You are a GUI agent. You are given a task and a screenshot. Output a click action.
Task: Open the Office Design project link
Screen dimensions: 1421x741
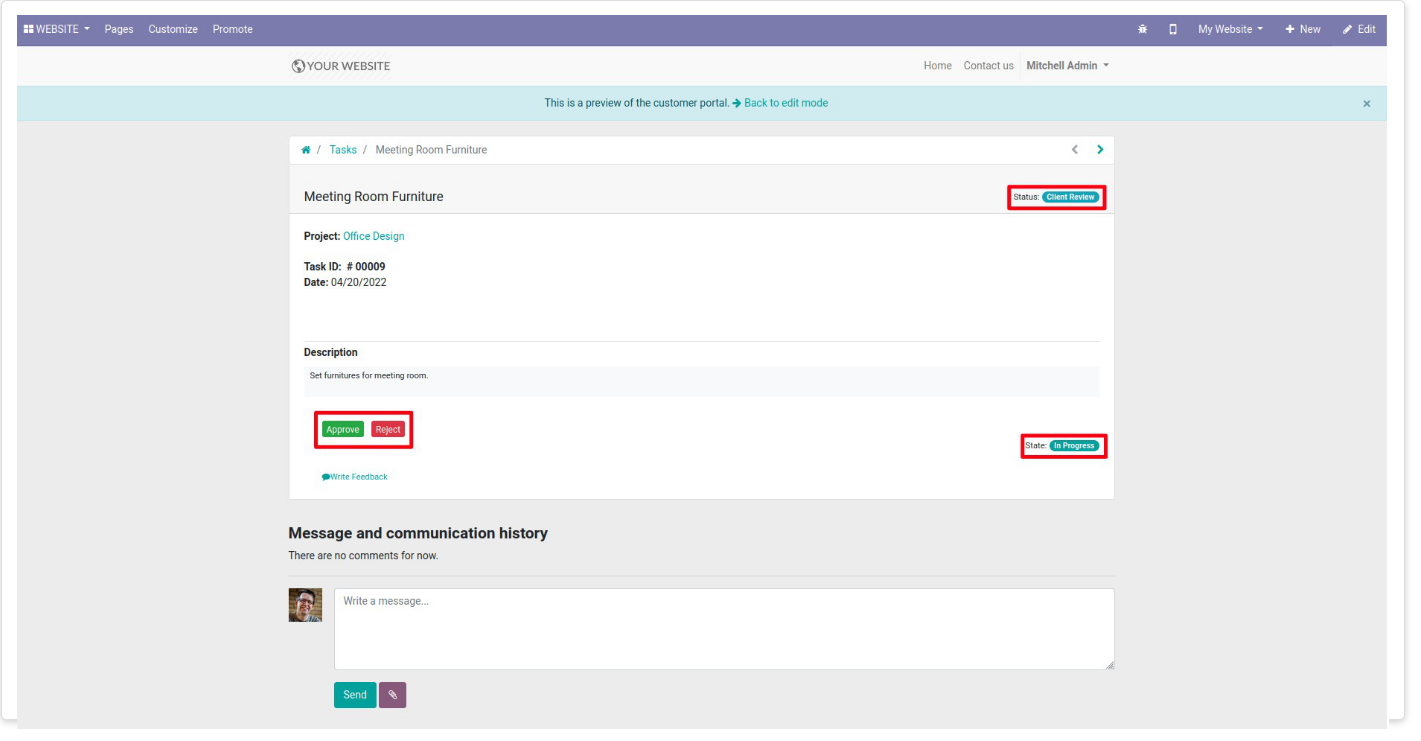coord(374,237)
